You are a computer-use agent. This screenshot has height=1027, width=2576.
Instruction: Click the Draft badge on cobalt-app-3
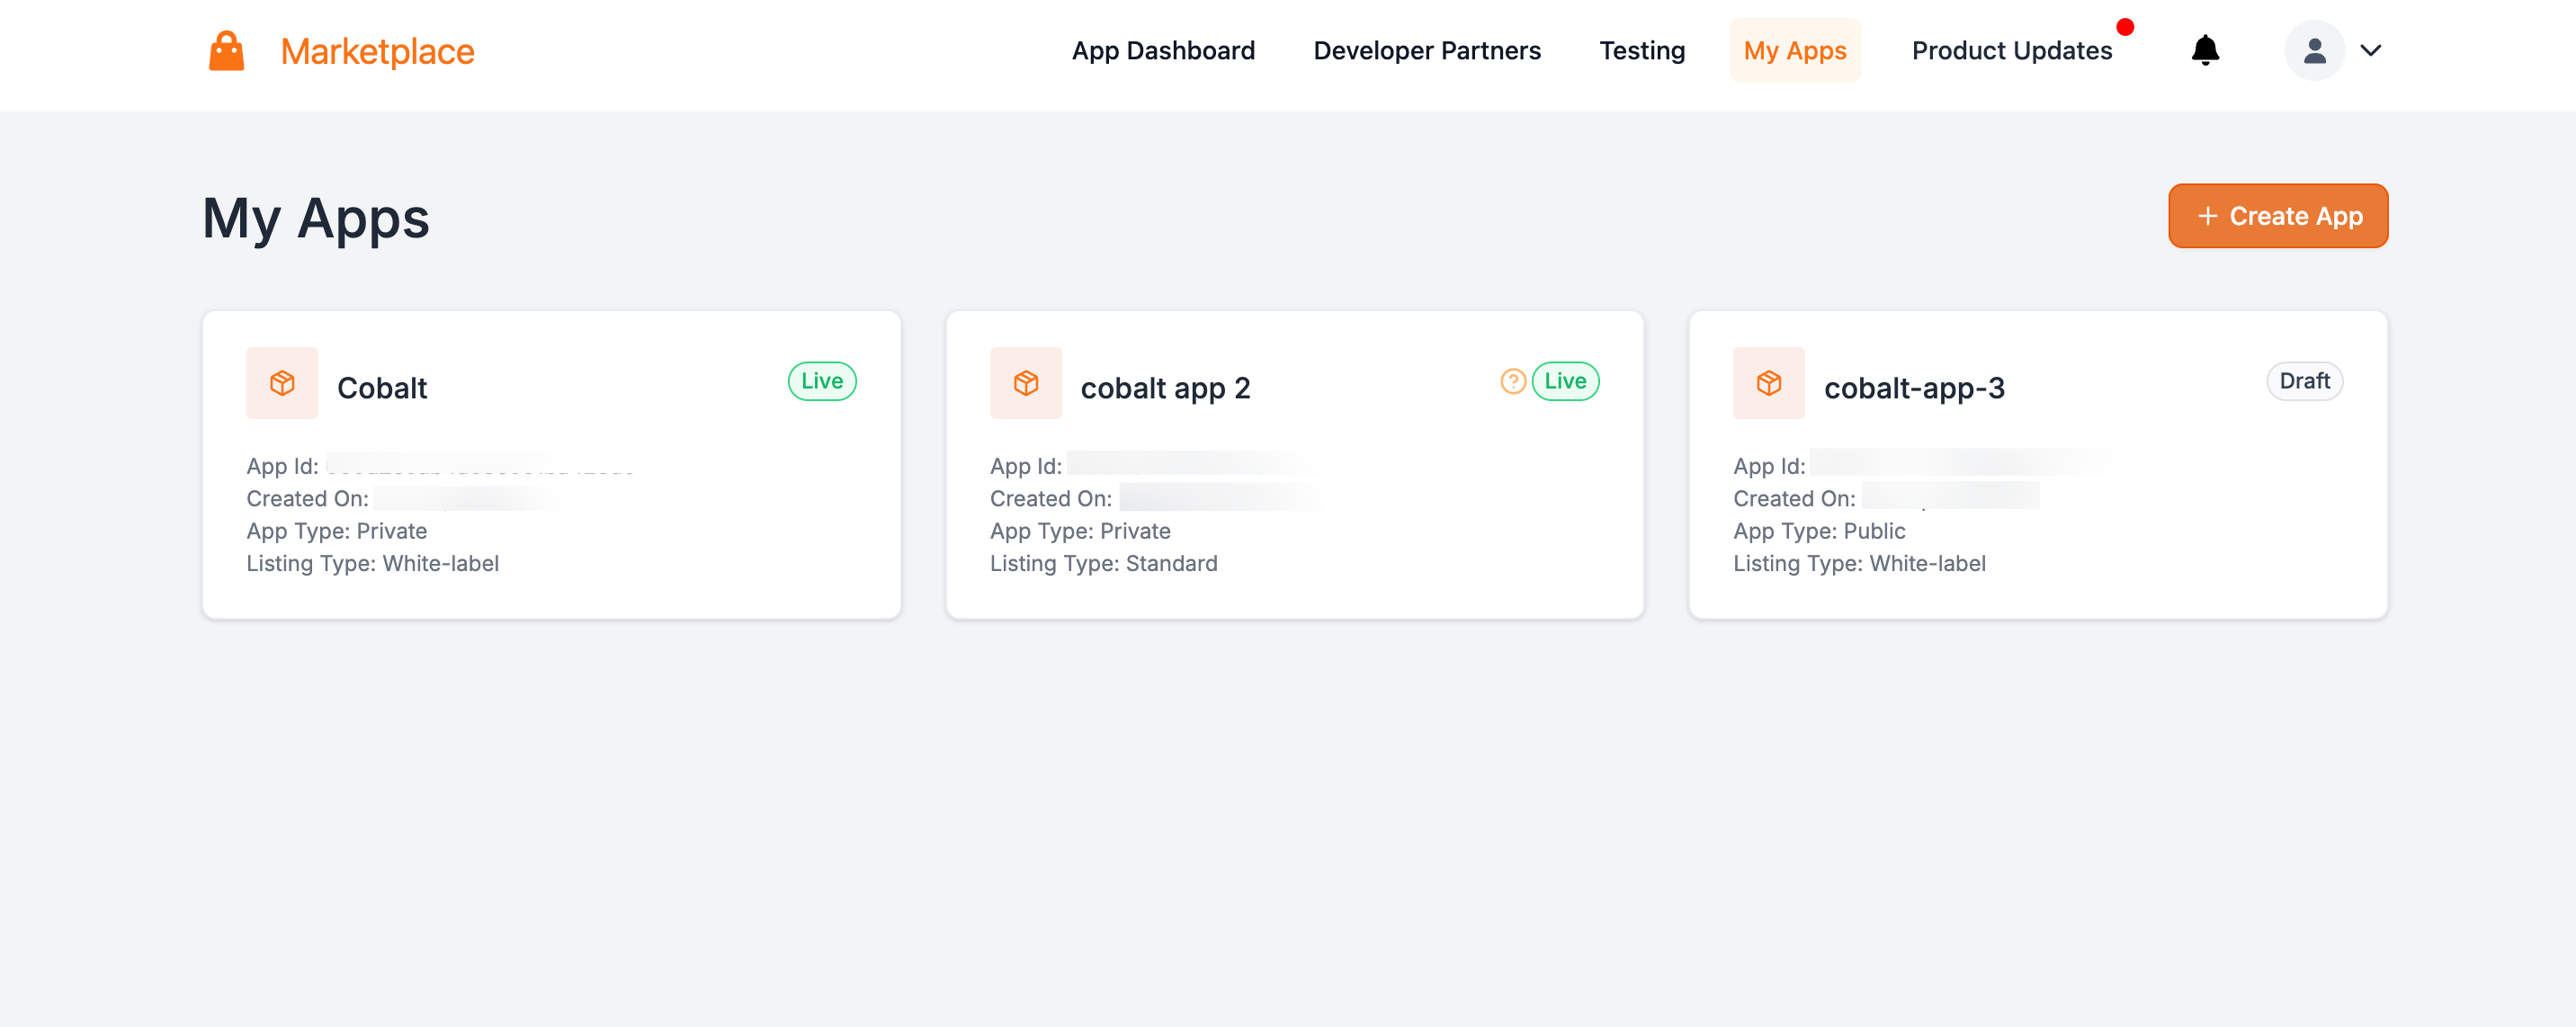click(x=2304, y=381)
